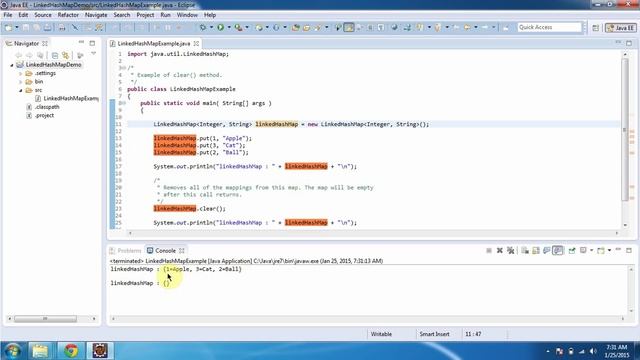
Task: Click the Run Last Tool (external tools) icon
Action: [238, 27]
